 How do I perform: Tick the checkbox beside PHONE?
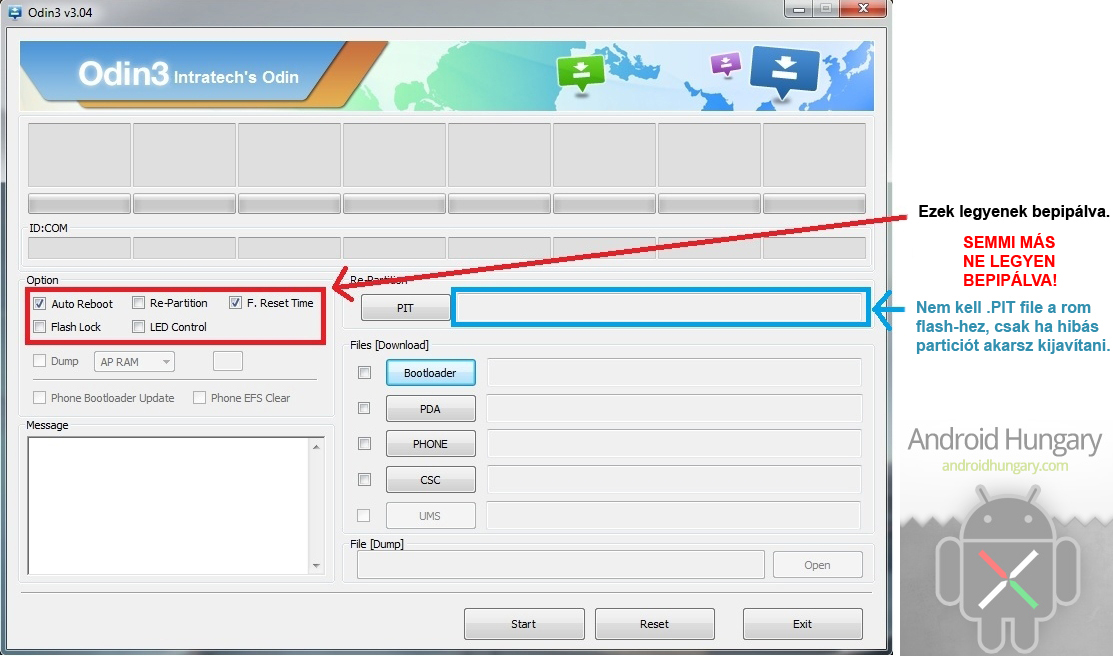point(364,444)
